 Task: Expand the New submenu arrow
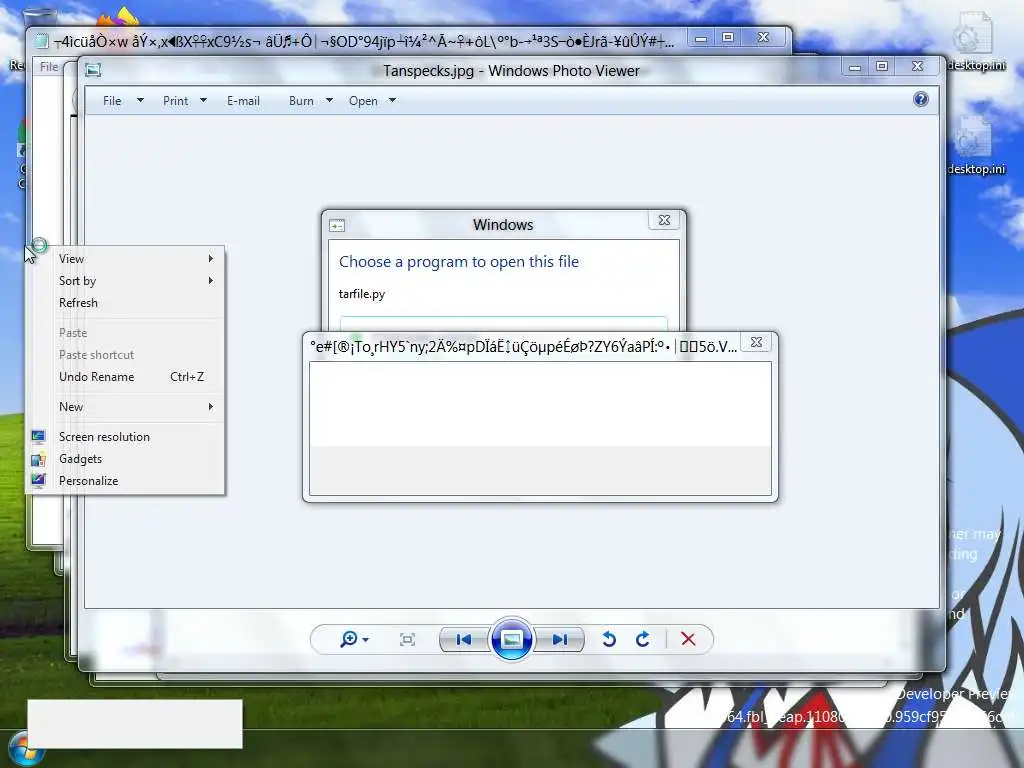(x=211, y=407)
